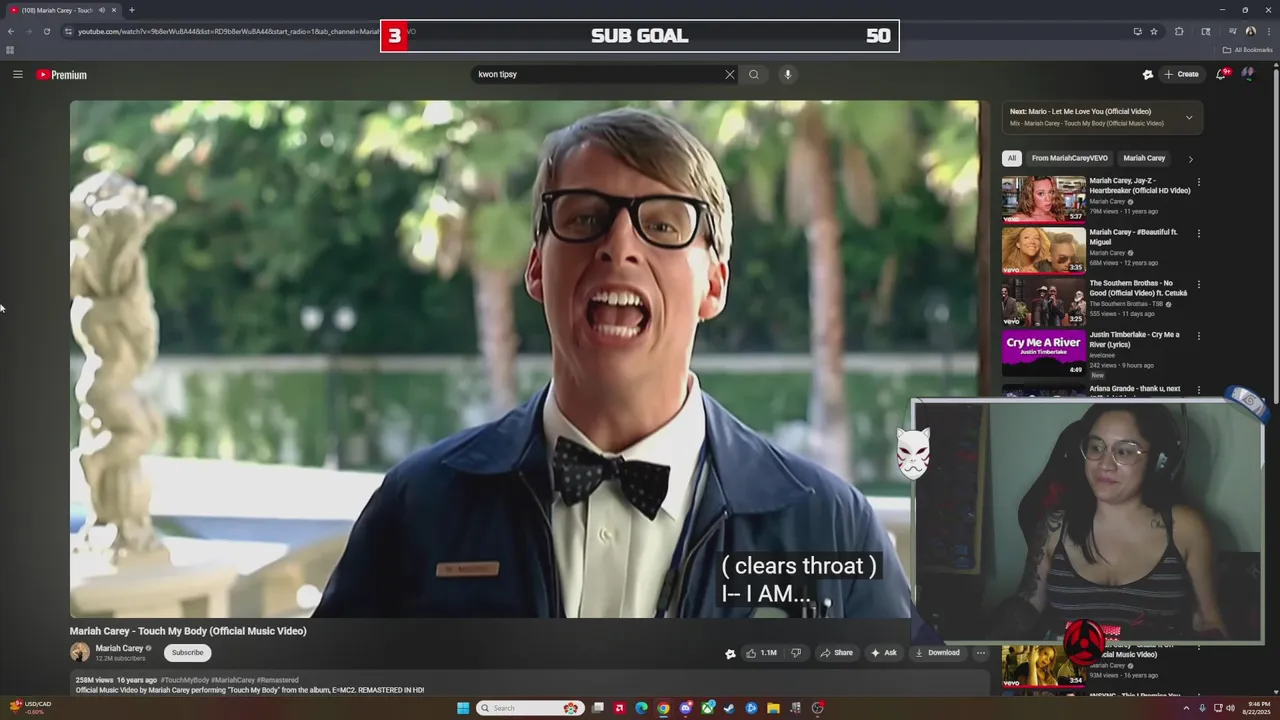Click the Ask button
Viewport: 1280px width, 720px height.
[884, 653]
